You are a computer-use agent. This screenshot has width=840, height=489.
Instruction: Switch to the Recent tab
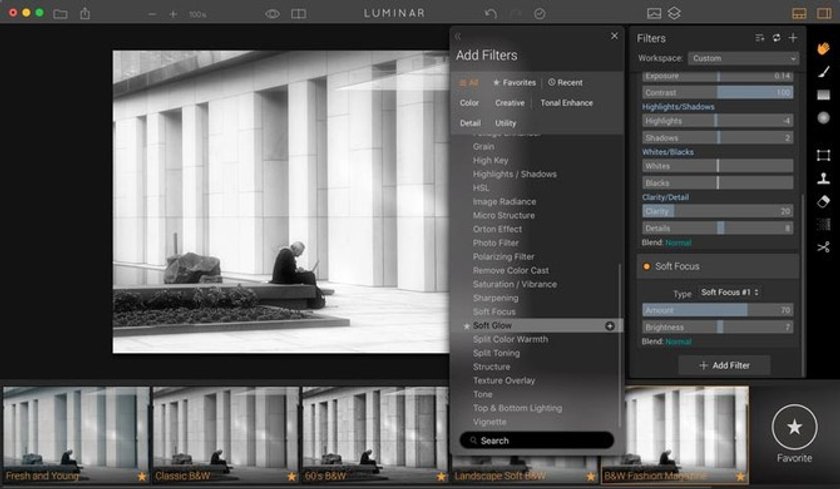click(x=565, y=82)
